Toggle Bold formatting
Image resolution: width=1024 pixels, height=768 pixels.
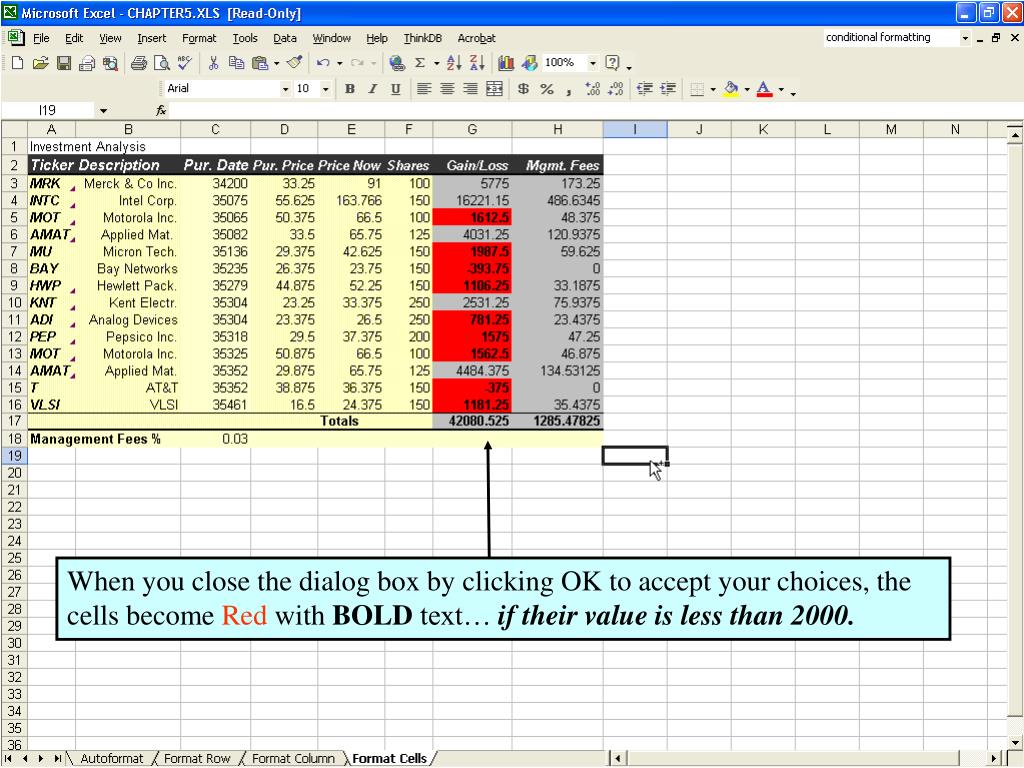350,89
